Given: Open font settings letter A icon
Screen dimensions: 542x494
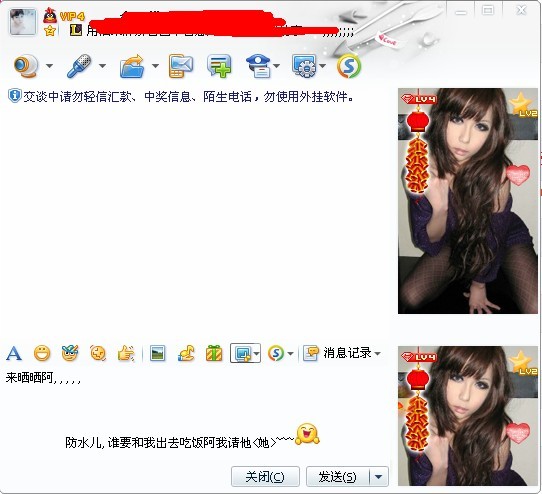Looking at the screenshot, I should [14, 353].
